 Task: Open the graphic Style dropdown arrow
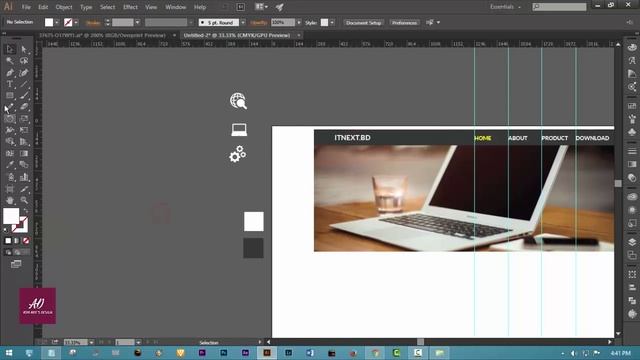click(332, 22)
